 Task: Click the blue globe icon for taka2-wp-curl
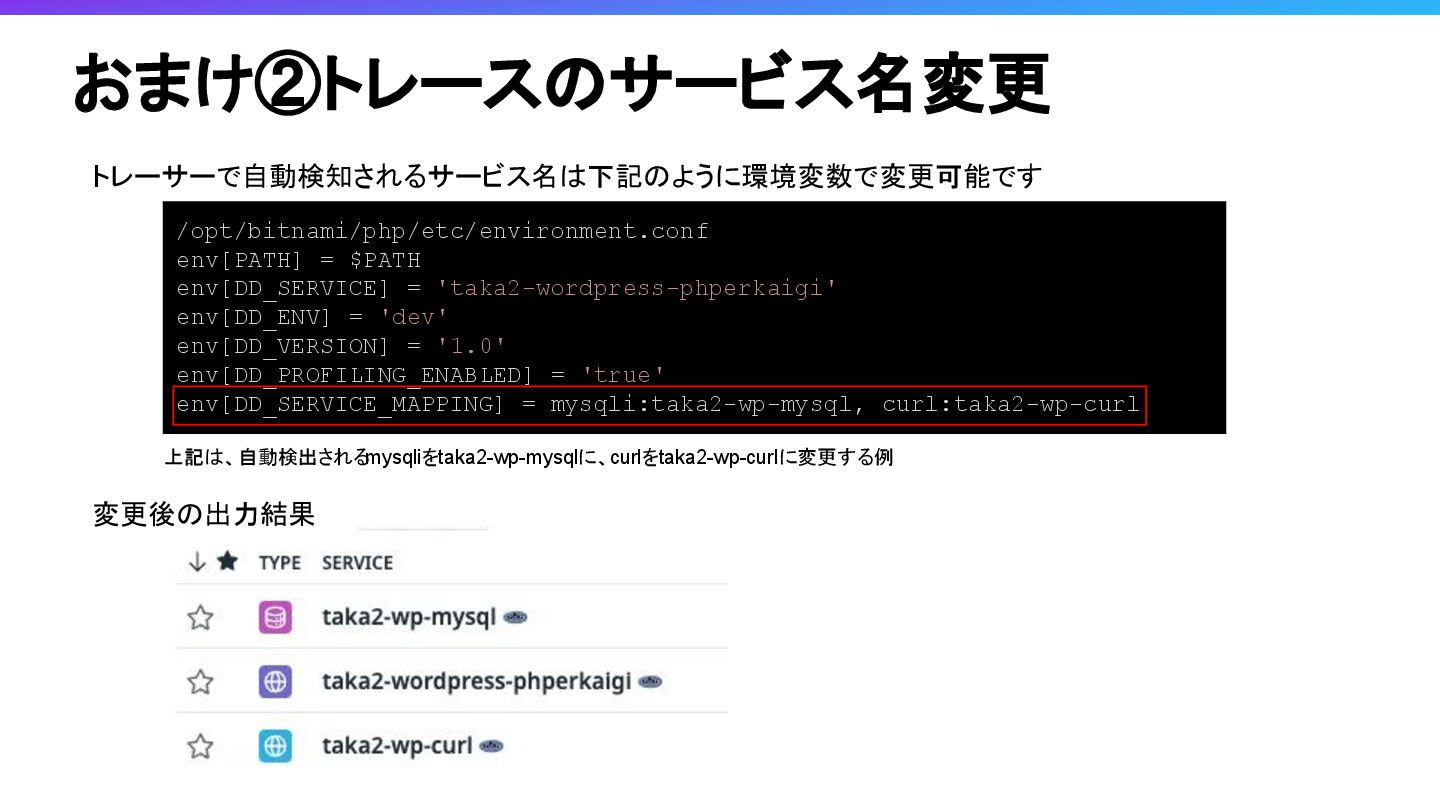tap(275, 746)
